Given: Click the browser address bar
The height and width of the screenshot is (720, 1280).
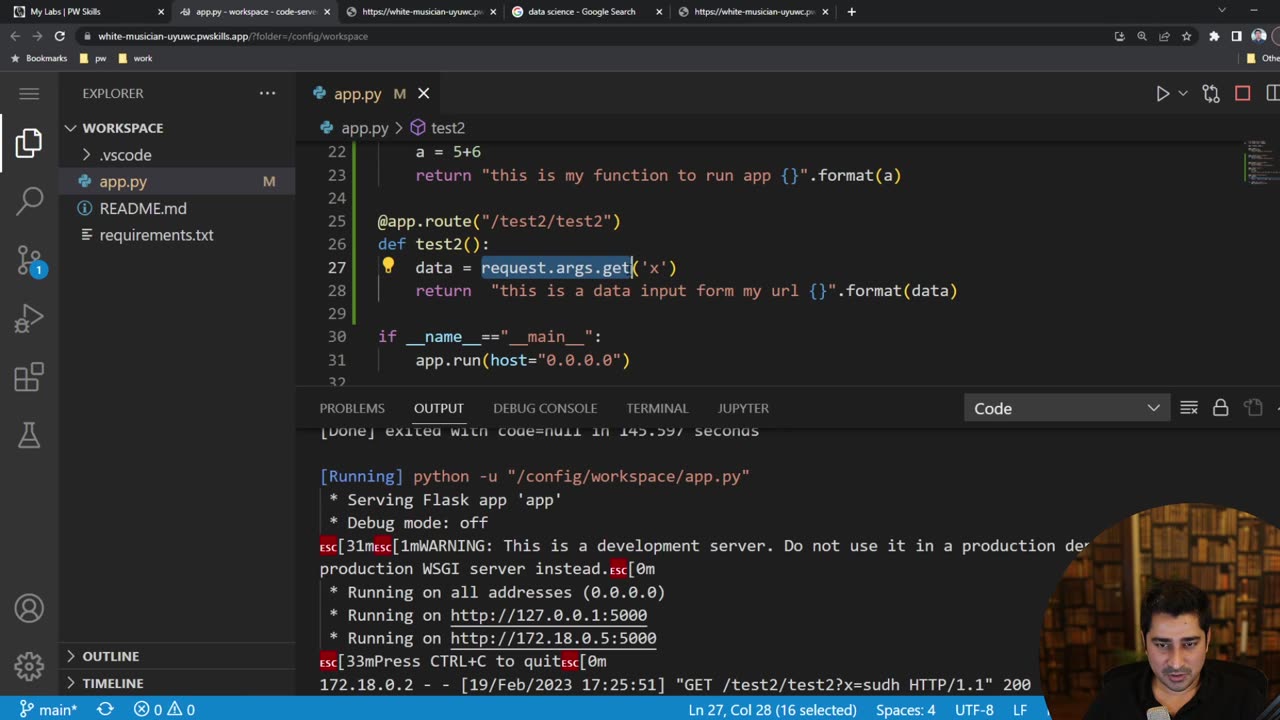Looking at the screenshot, I should click(x=590, y=36).
